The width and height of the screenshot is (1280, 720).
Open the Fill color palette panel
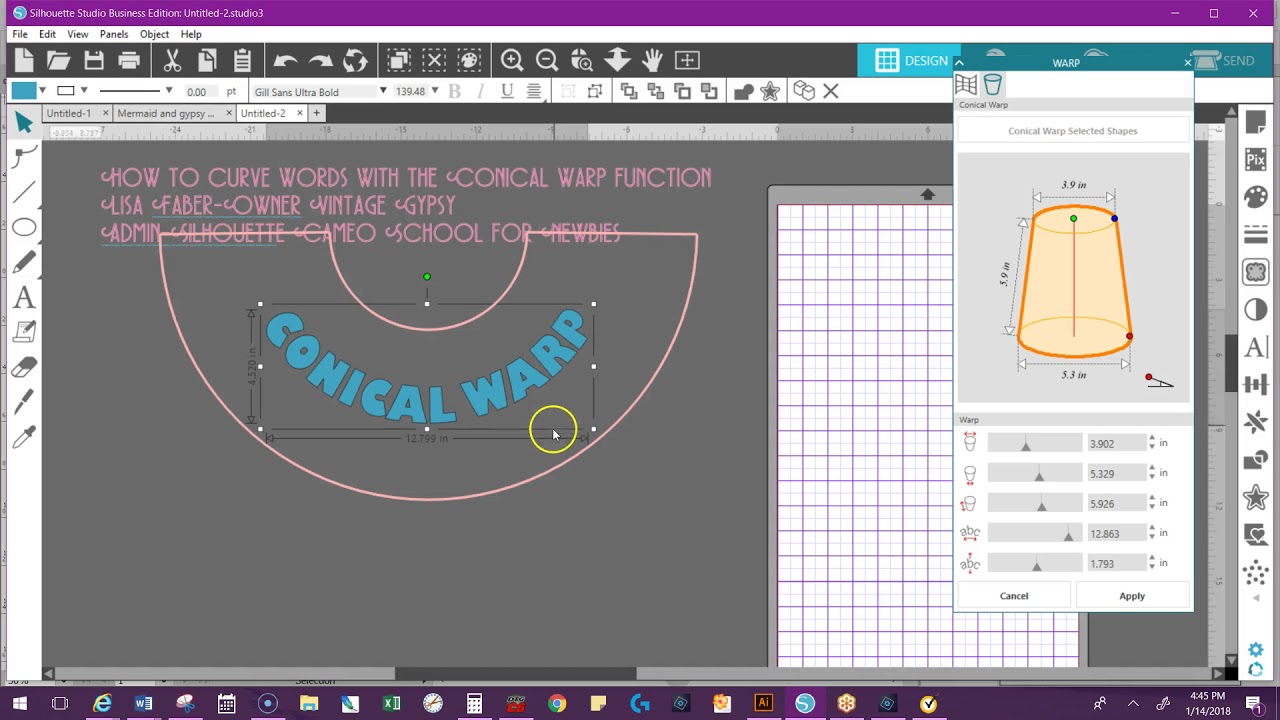(x=1255, y=197)
